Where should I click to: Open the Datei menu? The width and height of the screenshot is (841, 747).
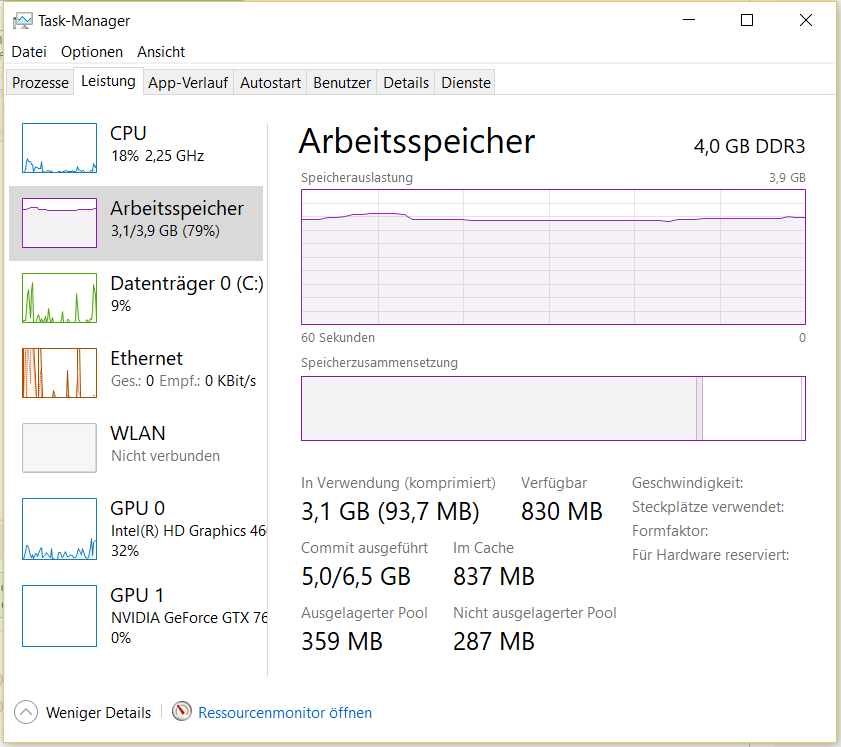click(29, 52)
